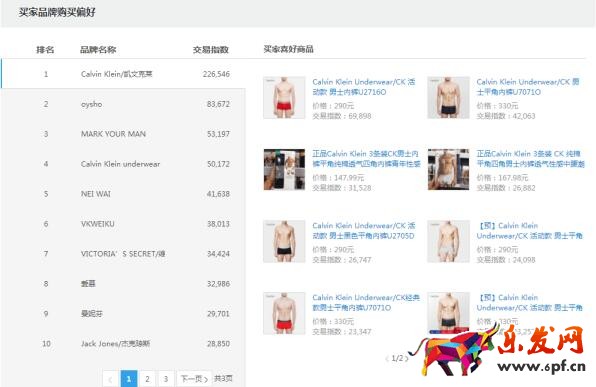Select brand row ranked 8 with index 32,986
596x387 pixels.
coord(123,284)
